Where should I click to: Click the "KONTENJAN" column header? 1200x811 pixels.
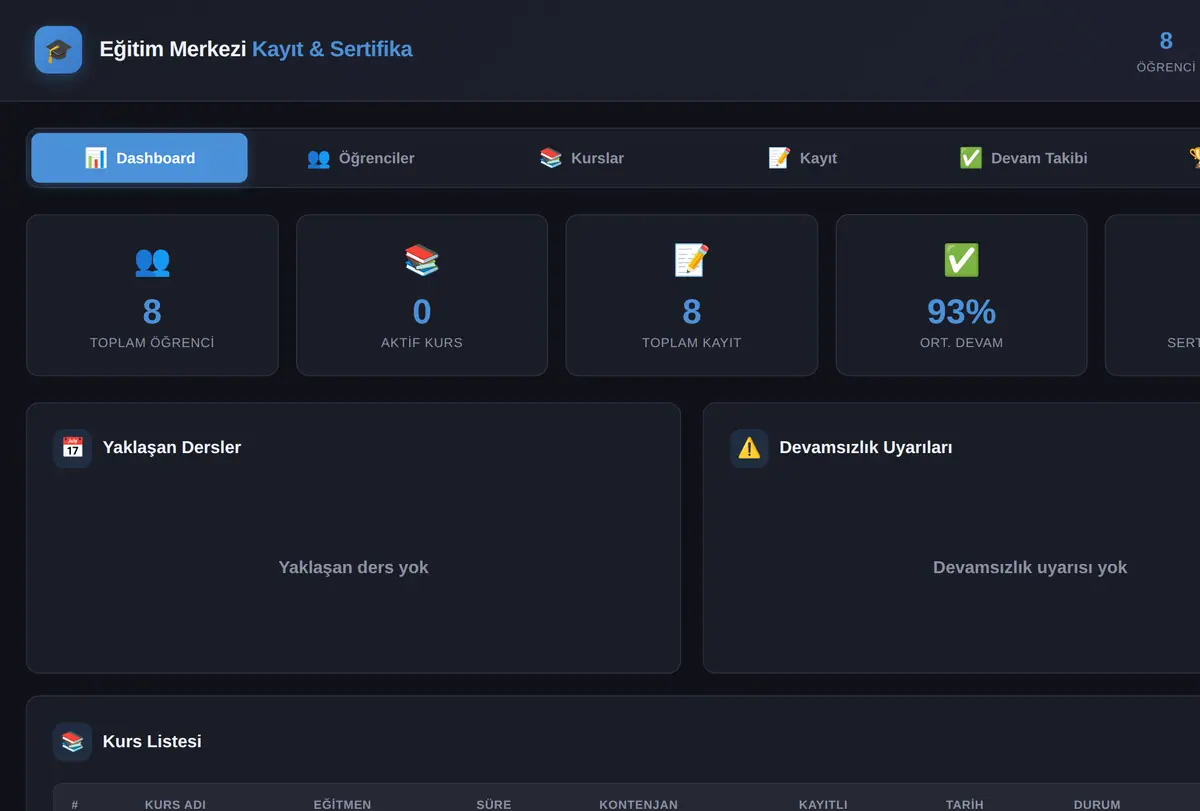click(x=638, y=805)
